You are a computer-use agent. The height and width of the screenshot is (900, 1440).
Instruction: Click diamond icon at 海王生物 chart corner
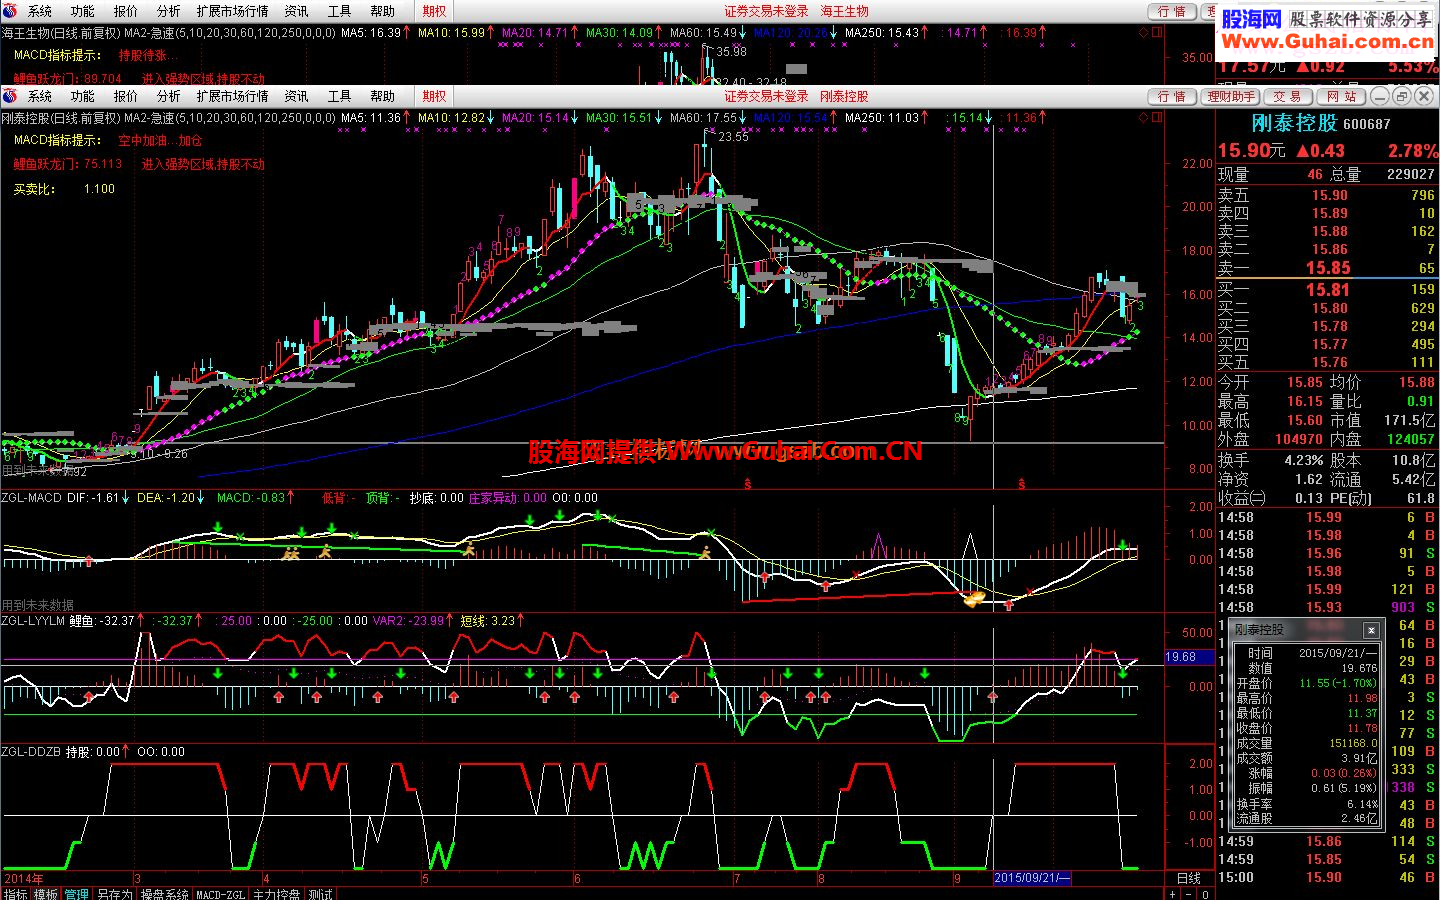pos(1144,32)
